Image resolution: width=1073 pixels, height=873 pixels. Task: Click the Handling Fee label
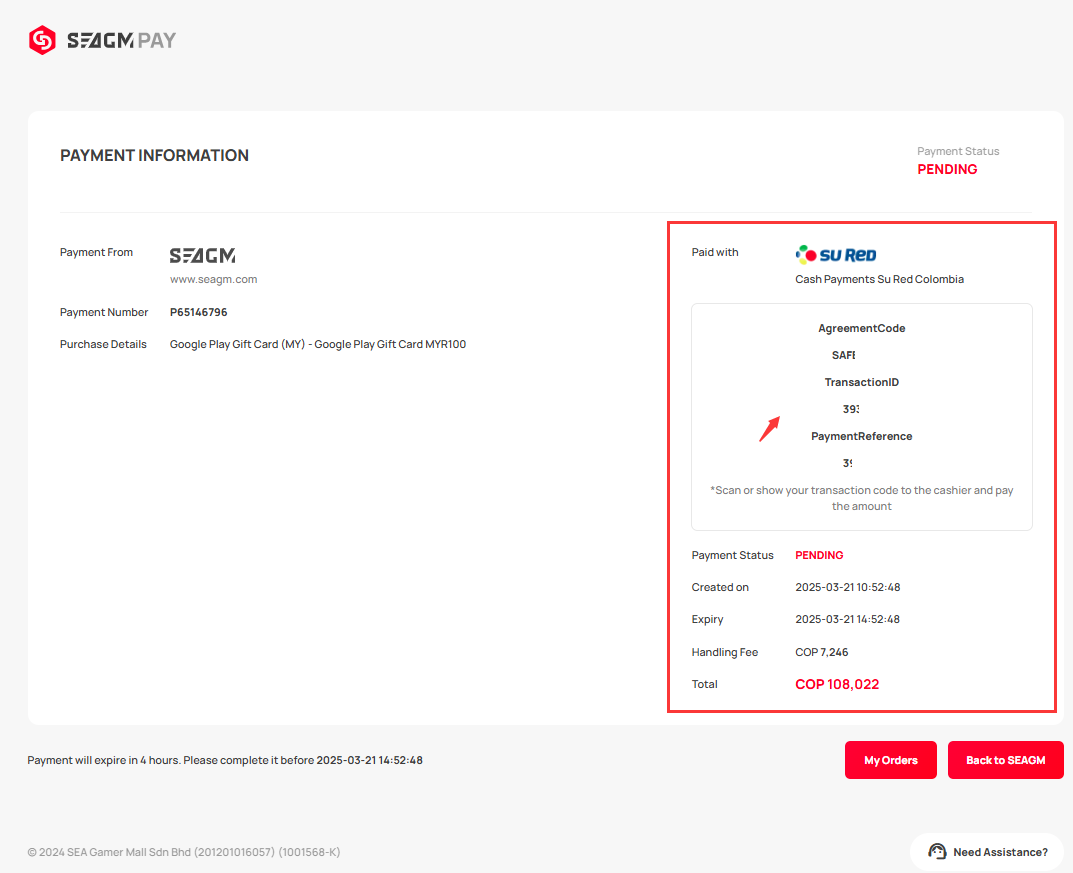point(725,652)
